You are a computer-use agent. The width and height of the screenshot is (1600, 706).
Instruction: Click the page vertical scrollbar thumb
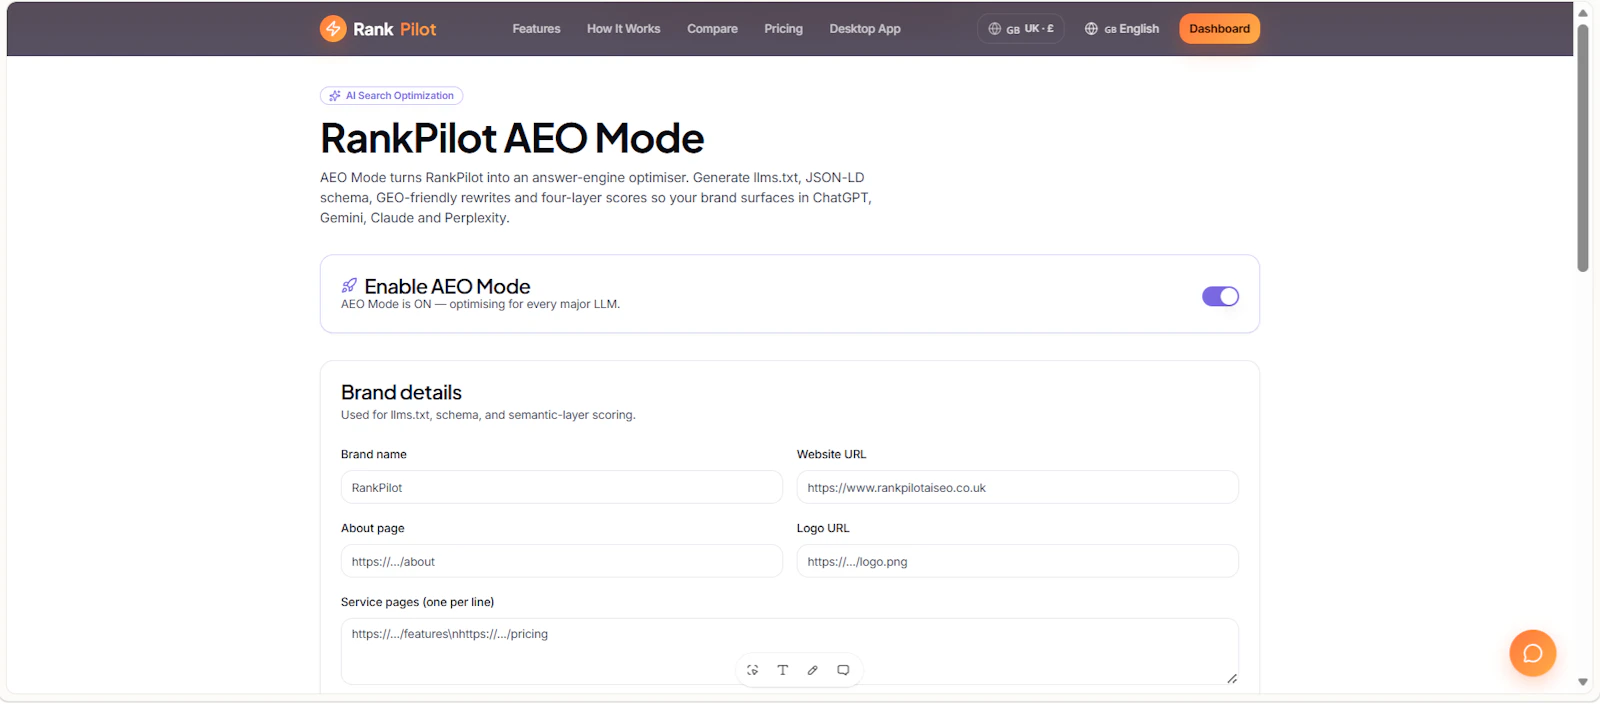pyautogui.click(x=1583, y=146)
